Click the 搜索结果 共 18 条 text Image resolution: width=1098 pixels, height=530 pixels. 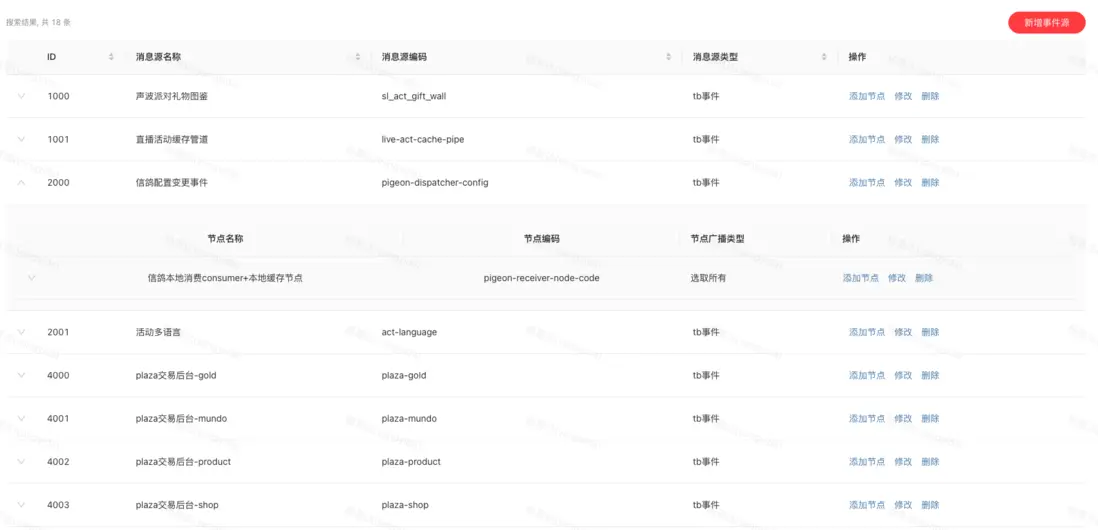[x=39, y=22]
